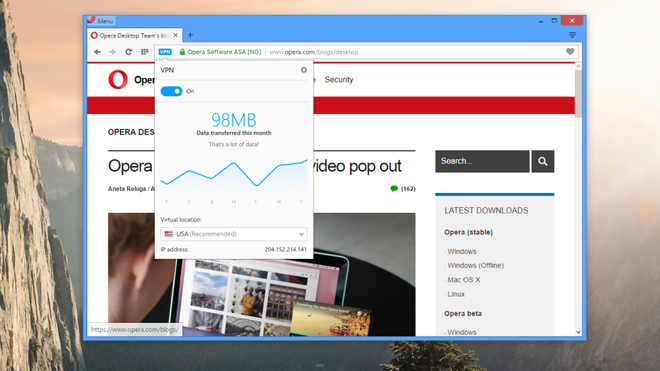
Task: Click the 98MB data transferred value
Action: (x=234, y=120)
